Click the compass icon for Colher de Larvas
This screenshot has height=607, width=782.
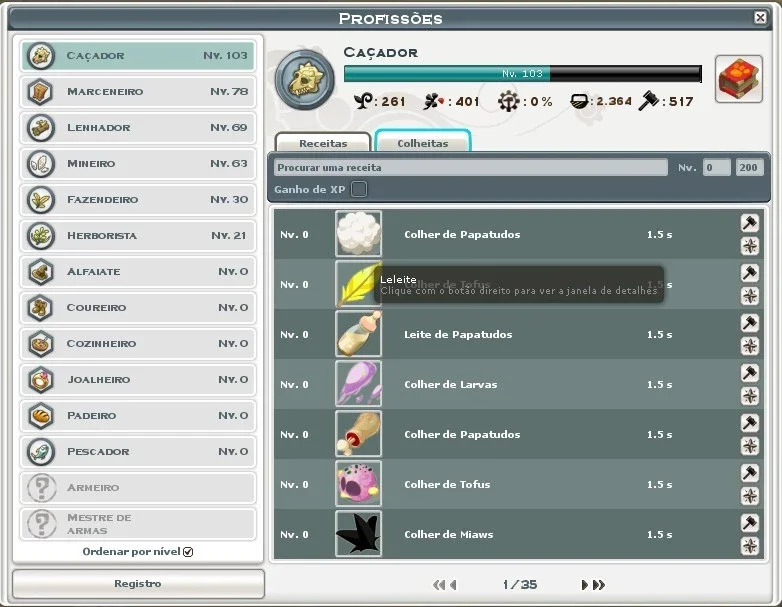coord(750,396)
